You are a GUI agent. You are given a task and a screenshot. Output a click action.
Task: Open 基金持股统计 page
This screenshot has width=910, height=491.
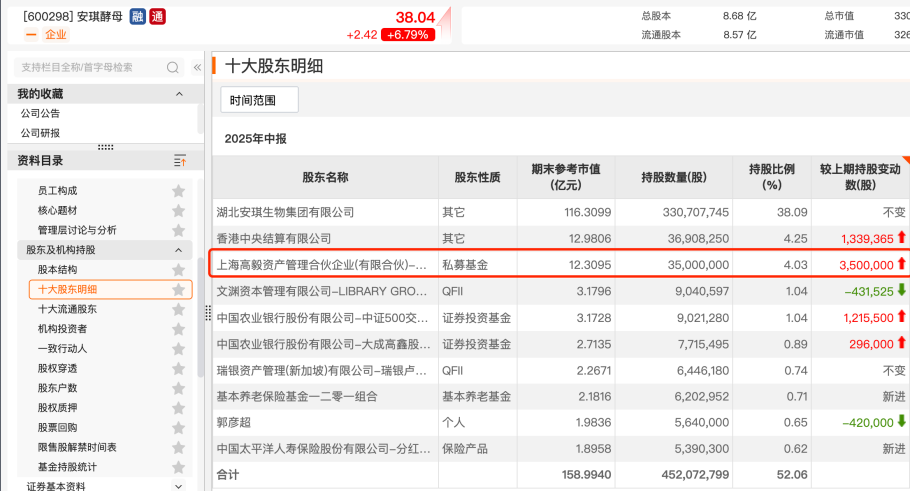(x=67, y=467)
